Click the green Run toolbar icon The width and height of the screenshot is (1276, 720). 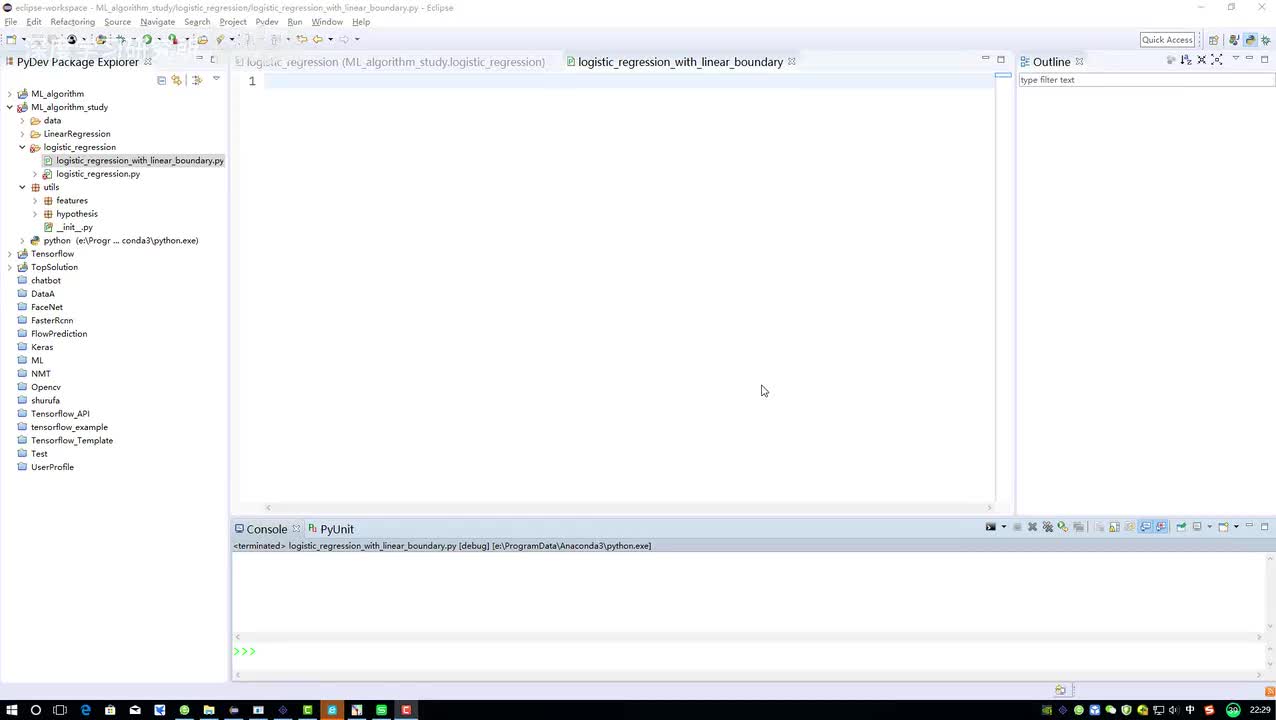click(x=147, y=39)
